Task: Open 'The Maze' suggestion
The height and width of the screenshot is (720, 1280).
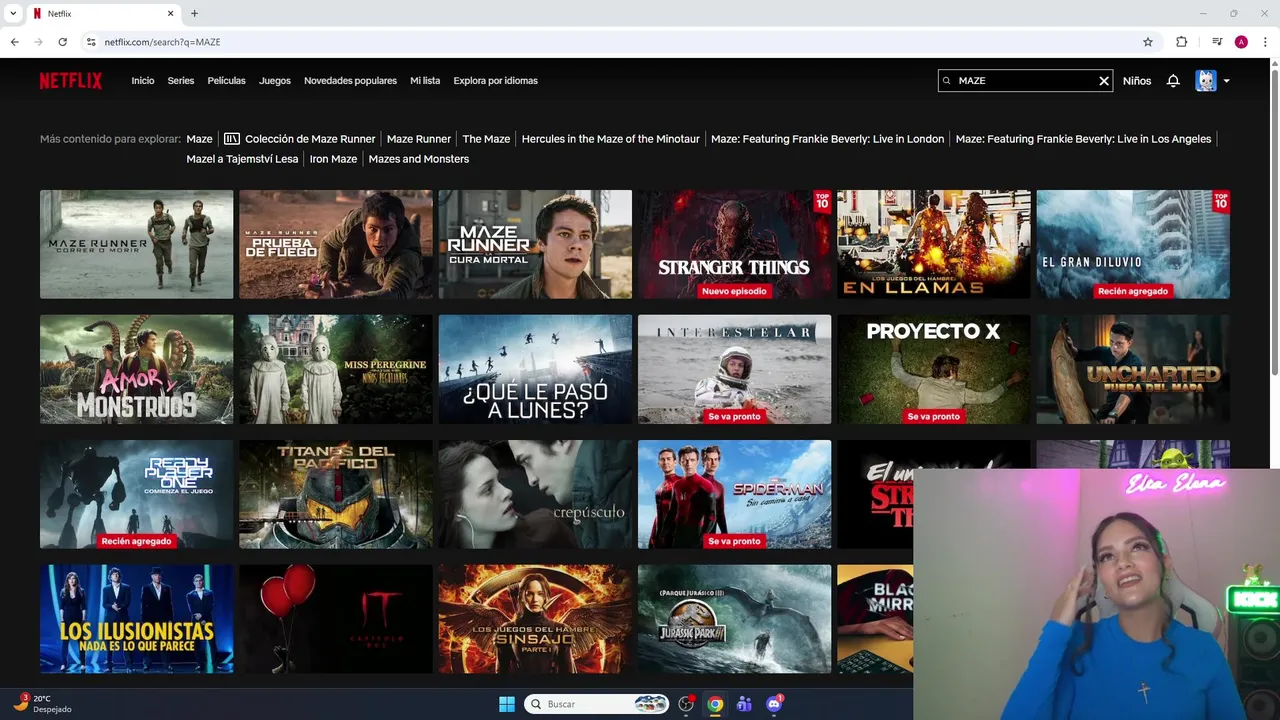Action: click(486, 139)
